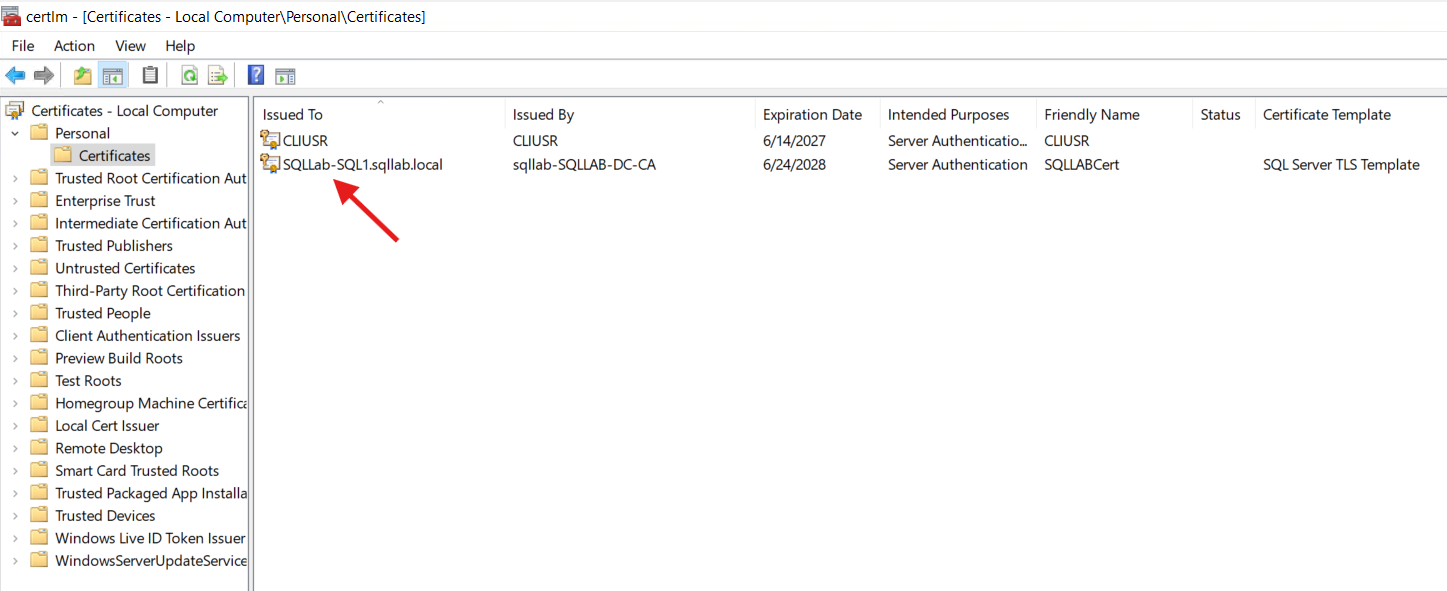
Task: Expand the Trusted People node
Action: pos(15,313)
